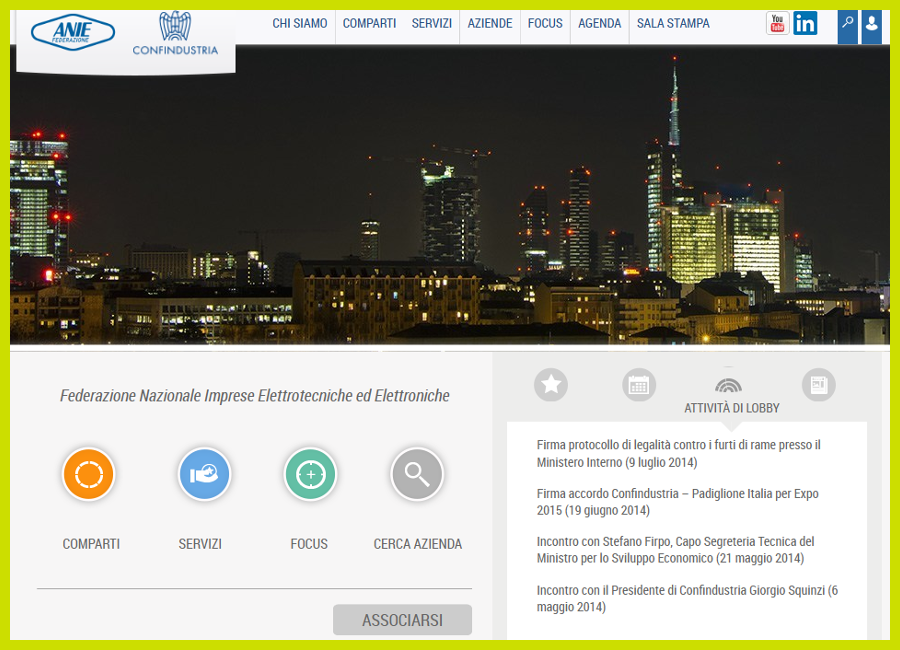Image resolution: width=900 pixels, height=650 pixels.
Task: Click the blue Servizi hand icon
Action: [204, 474]
